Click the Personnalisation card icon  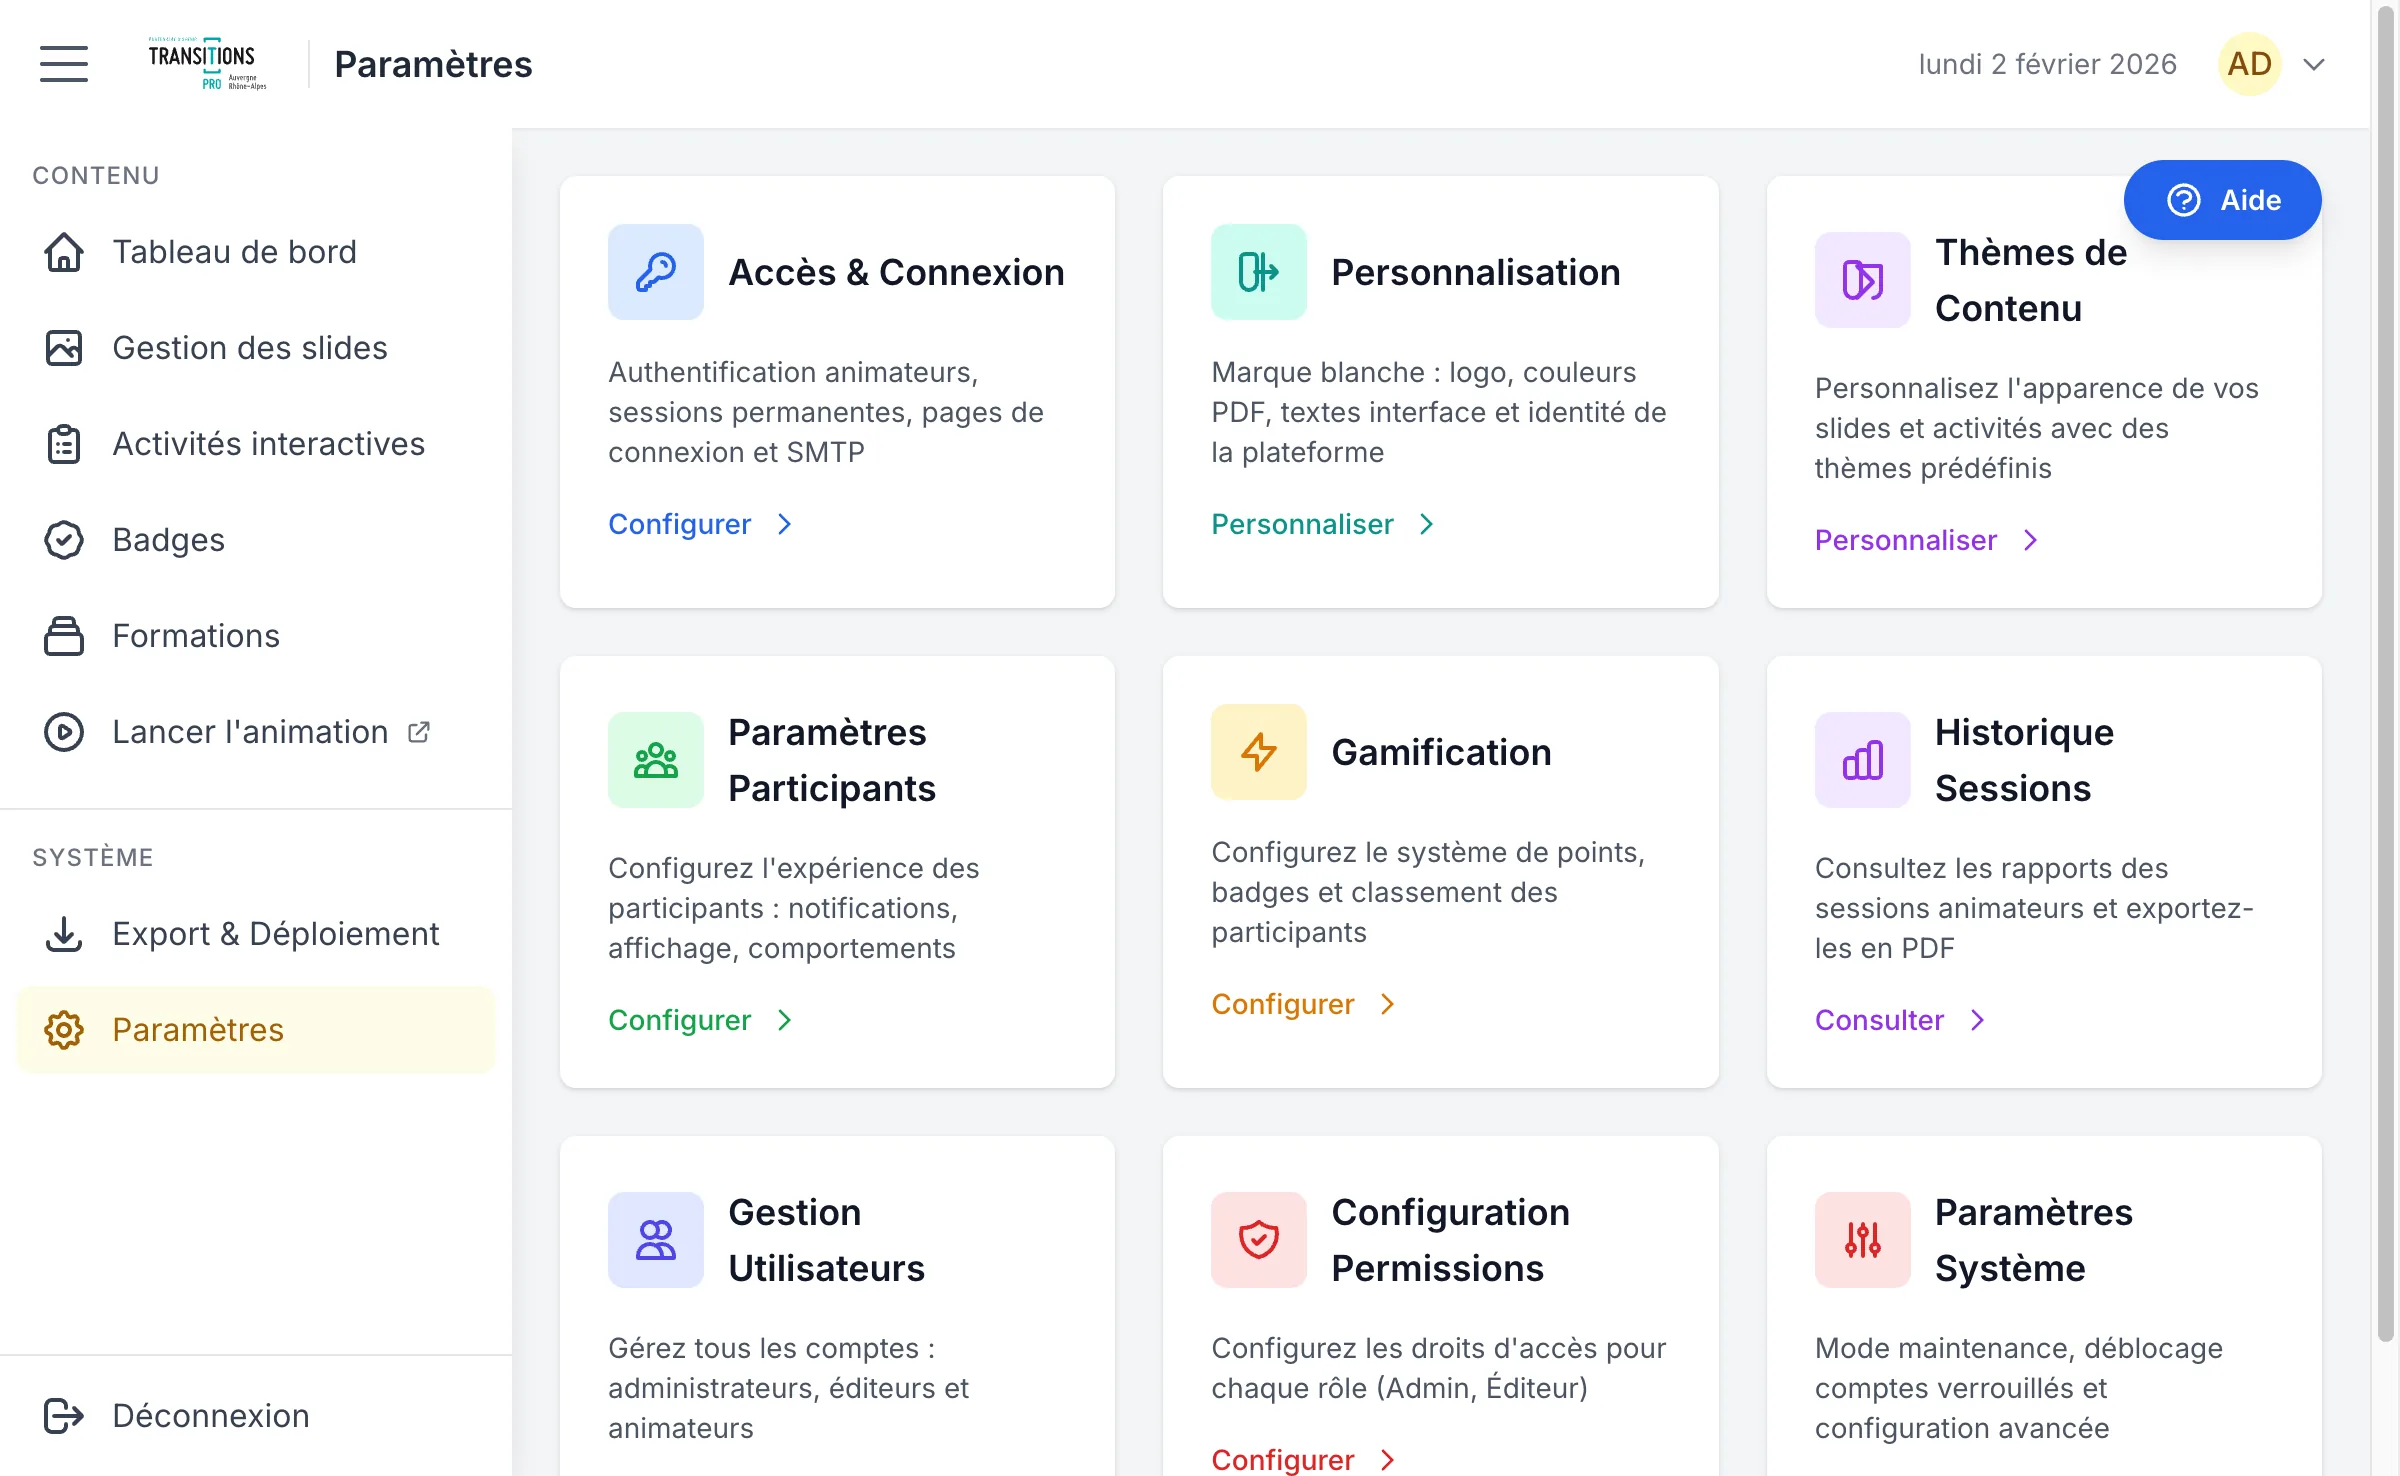pos(1259,272)
